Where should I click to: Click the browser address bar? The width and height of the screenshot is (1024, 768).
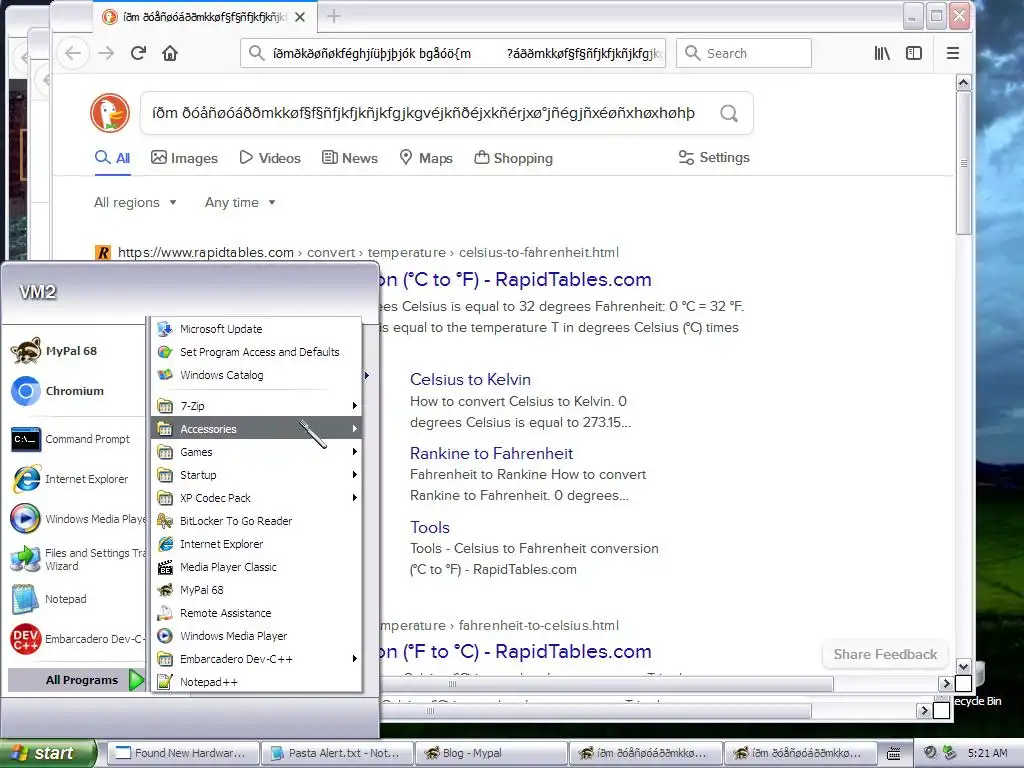(453, 53)
